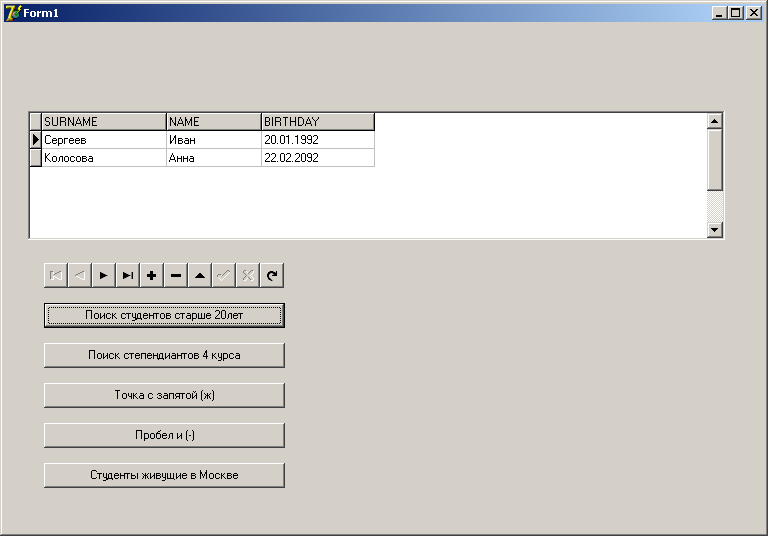Close the Form1 window

754,13
